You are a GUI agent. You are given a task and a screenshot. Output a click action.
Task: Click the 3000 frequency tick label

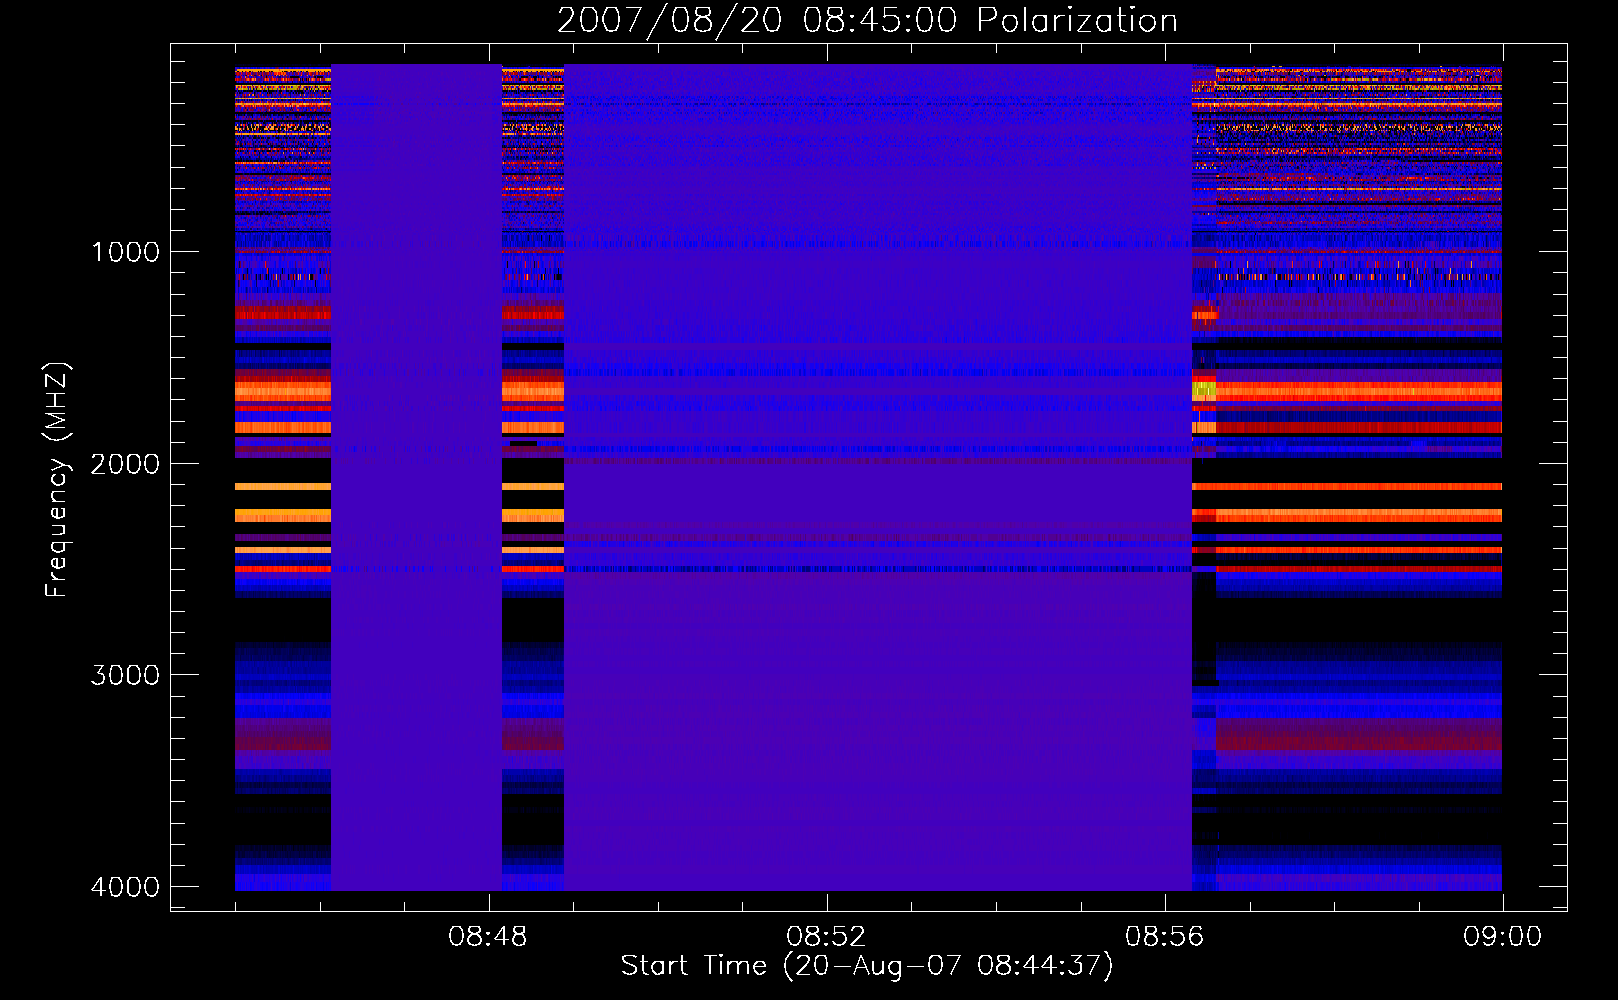pyautogui.click(x=125, y=675)
